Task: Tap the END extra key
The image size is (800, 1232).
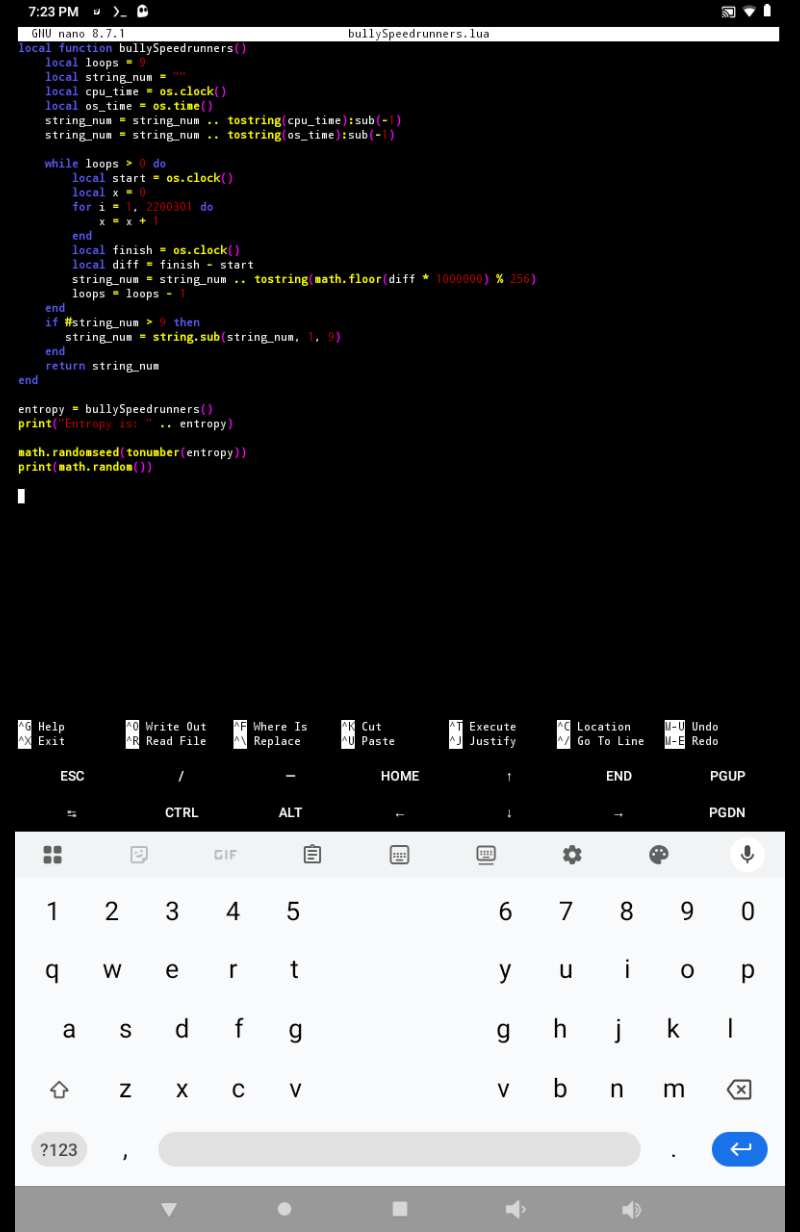Action: 618,776
